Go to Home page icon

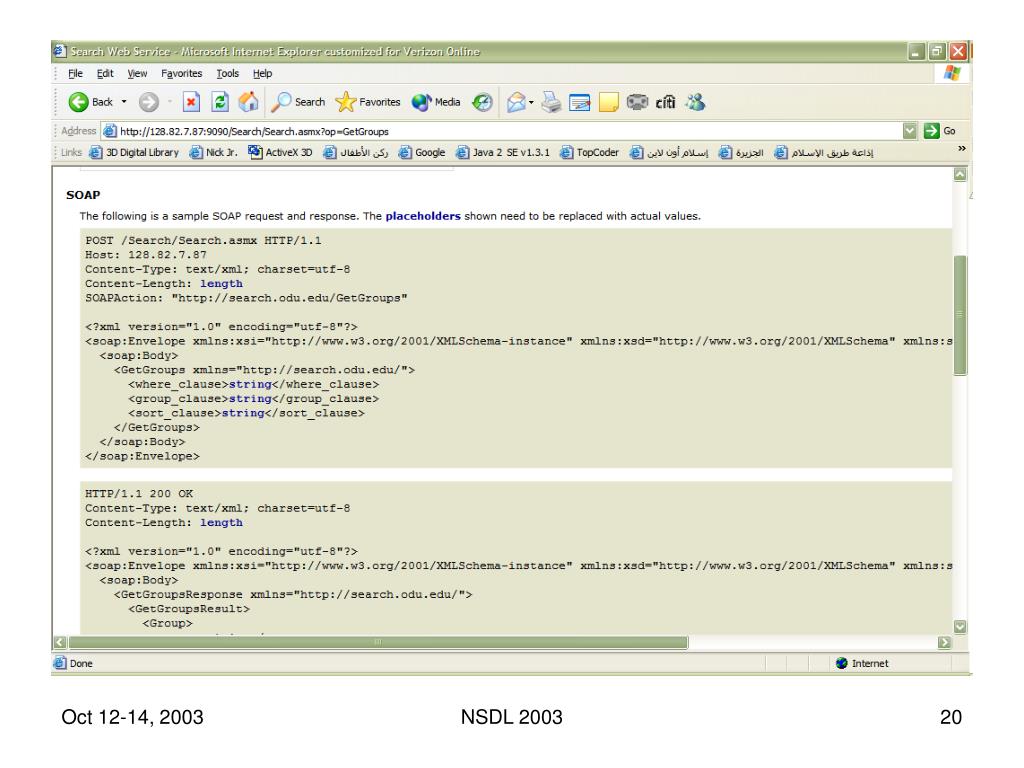(248, 102)
